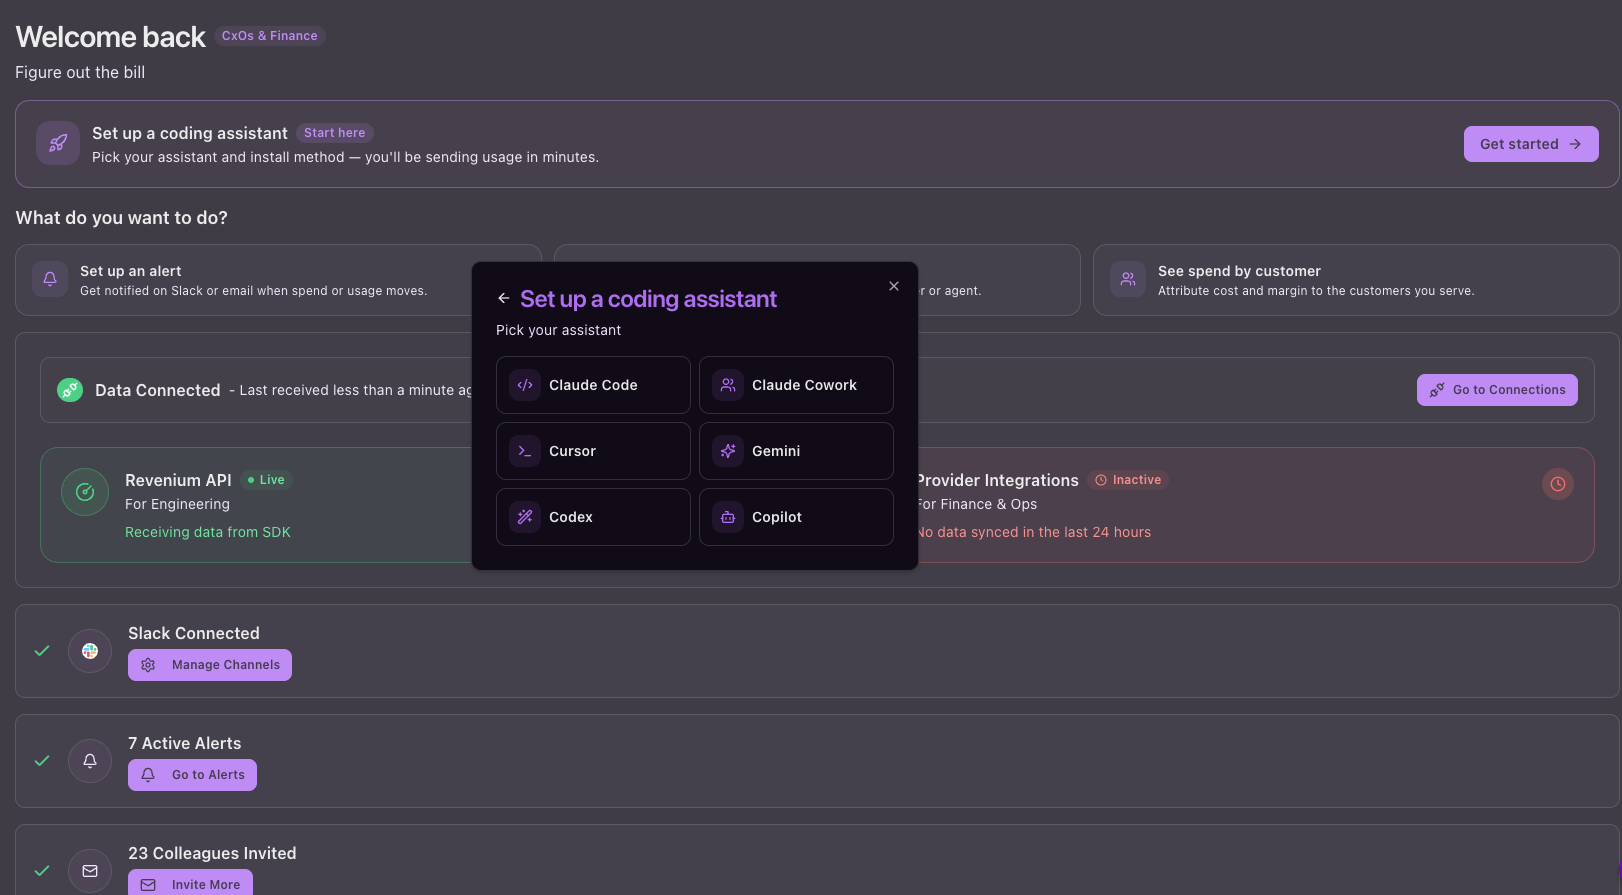Click 'Figure out the bill' text
The width and height of the screenshot is (1622, 895).
coord(80,72)
